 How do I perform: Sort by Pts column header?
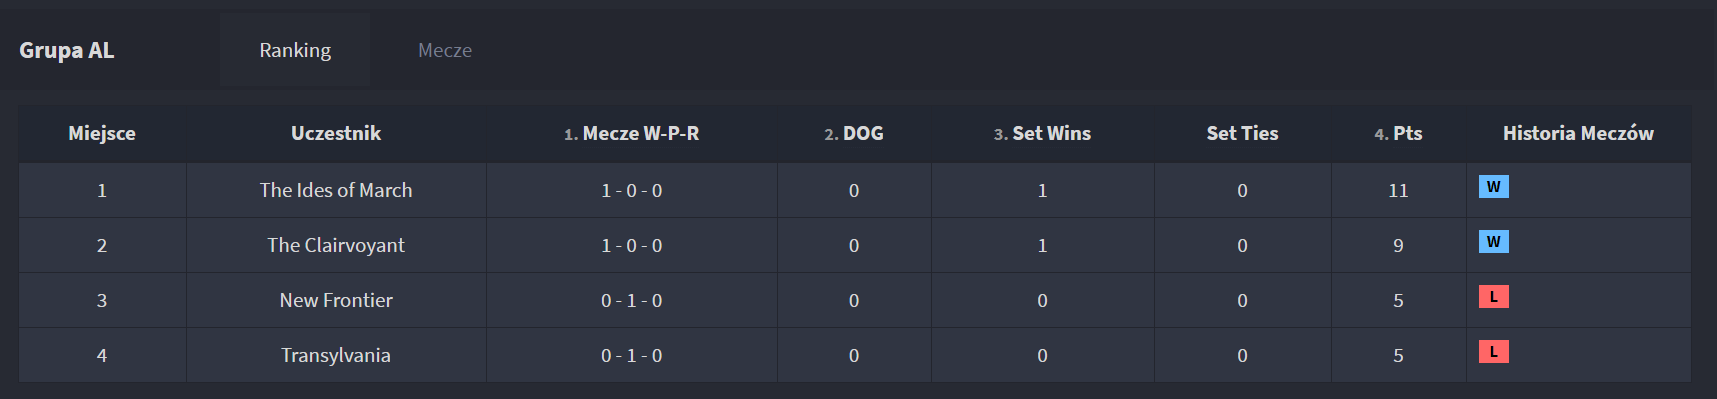tap(1398, 133)
